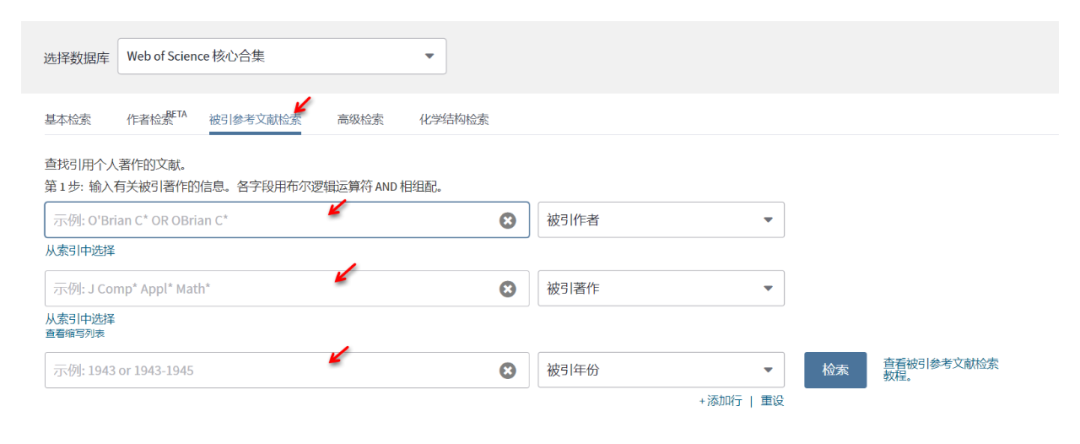Open the 被引作者 field type dropdown
Screen dimensions: 1080x444
point(661,220)
